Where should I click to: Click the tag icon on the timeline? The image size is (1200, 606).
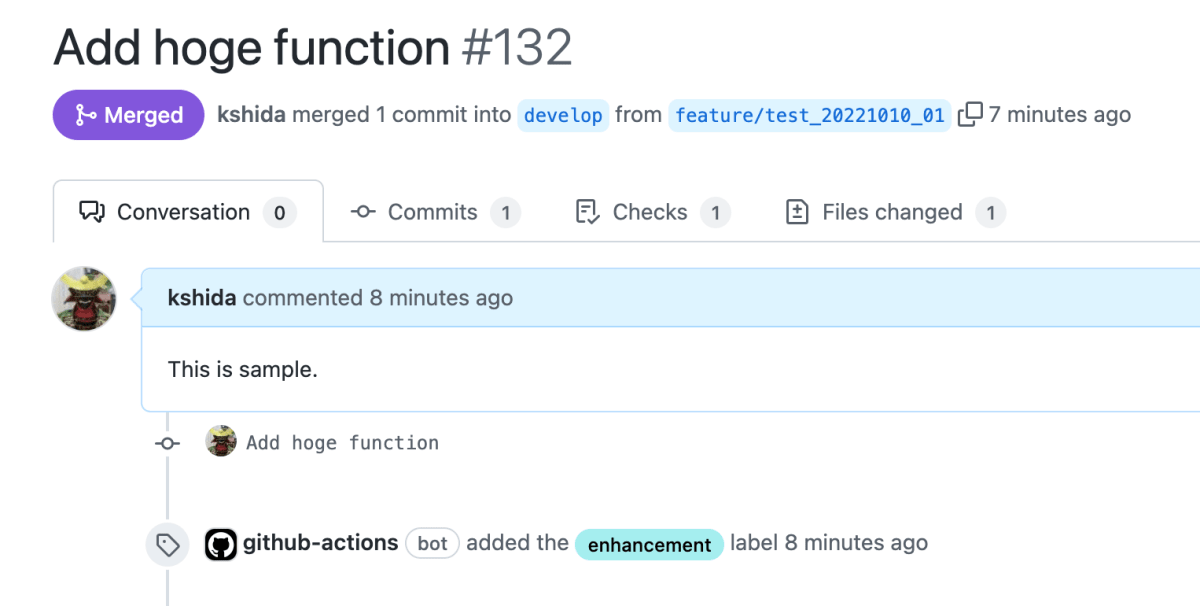click(x=167, y=544)
